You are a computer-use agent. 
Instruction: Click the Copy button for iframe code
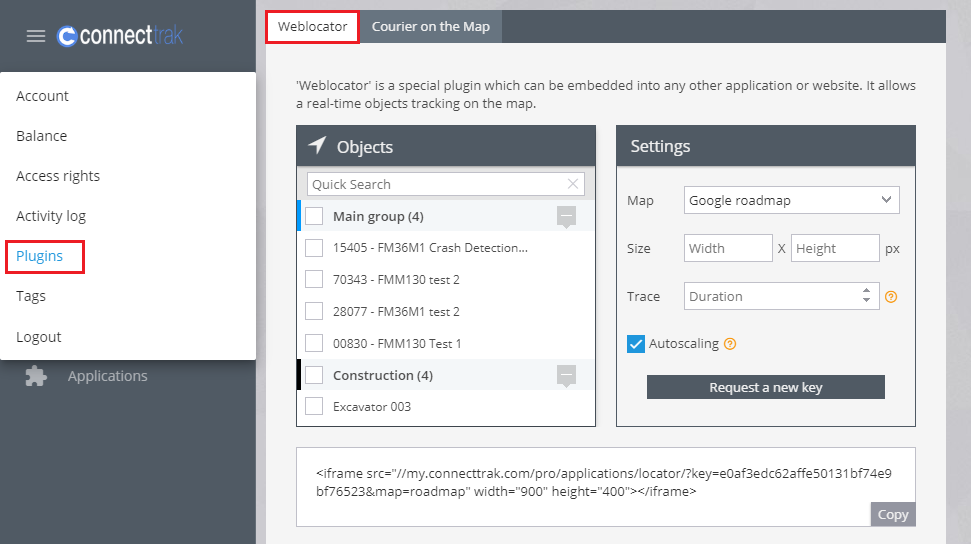tap(892, 514)
